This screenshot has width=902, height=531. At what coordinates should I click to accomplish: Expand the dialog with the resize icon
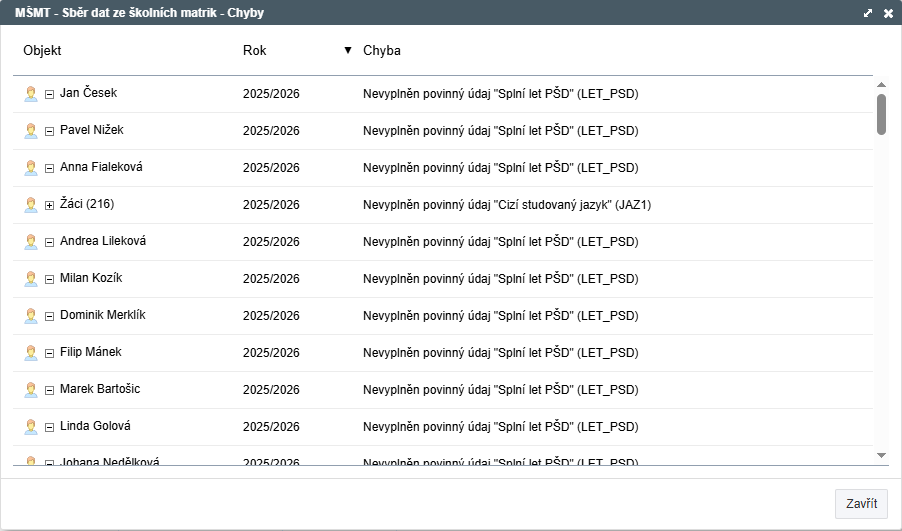pos(868,13)
